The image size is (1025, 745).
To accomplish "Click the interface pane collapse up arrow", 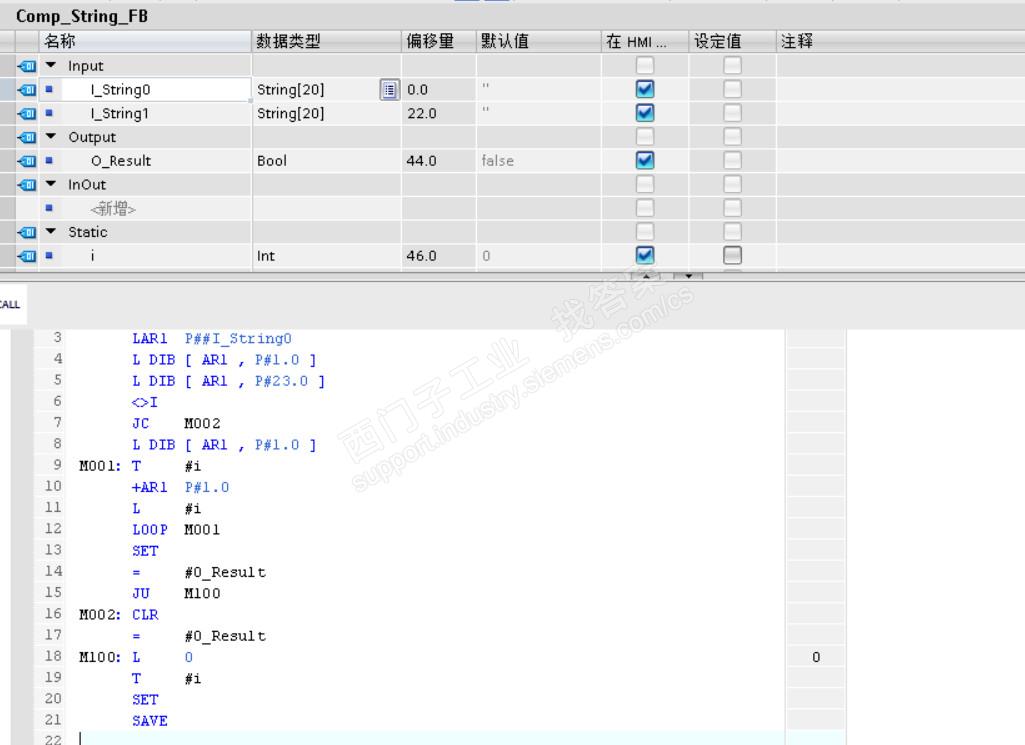I will pyautogui.click(x=646, y=276).
